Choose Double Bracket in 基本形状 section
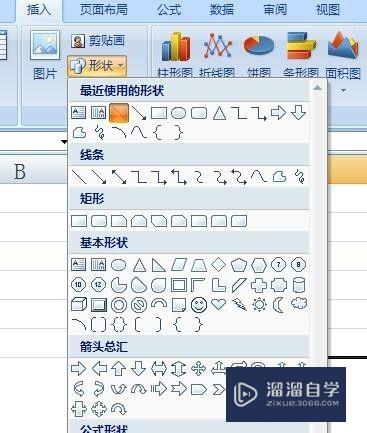The width and height of the screenshot is (367, 433). point(99,324)
